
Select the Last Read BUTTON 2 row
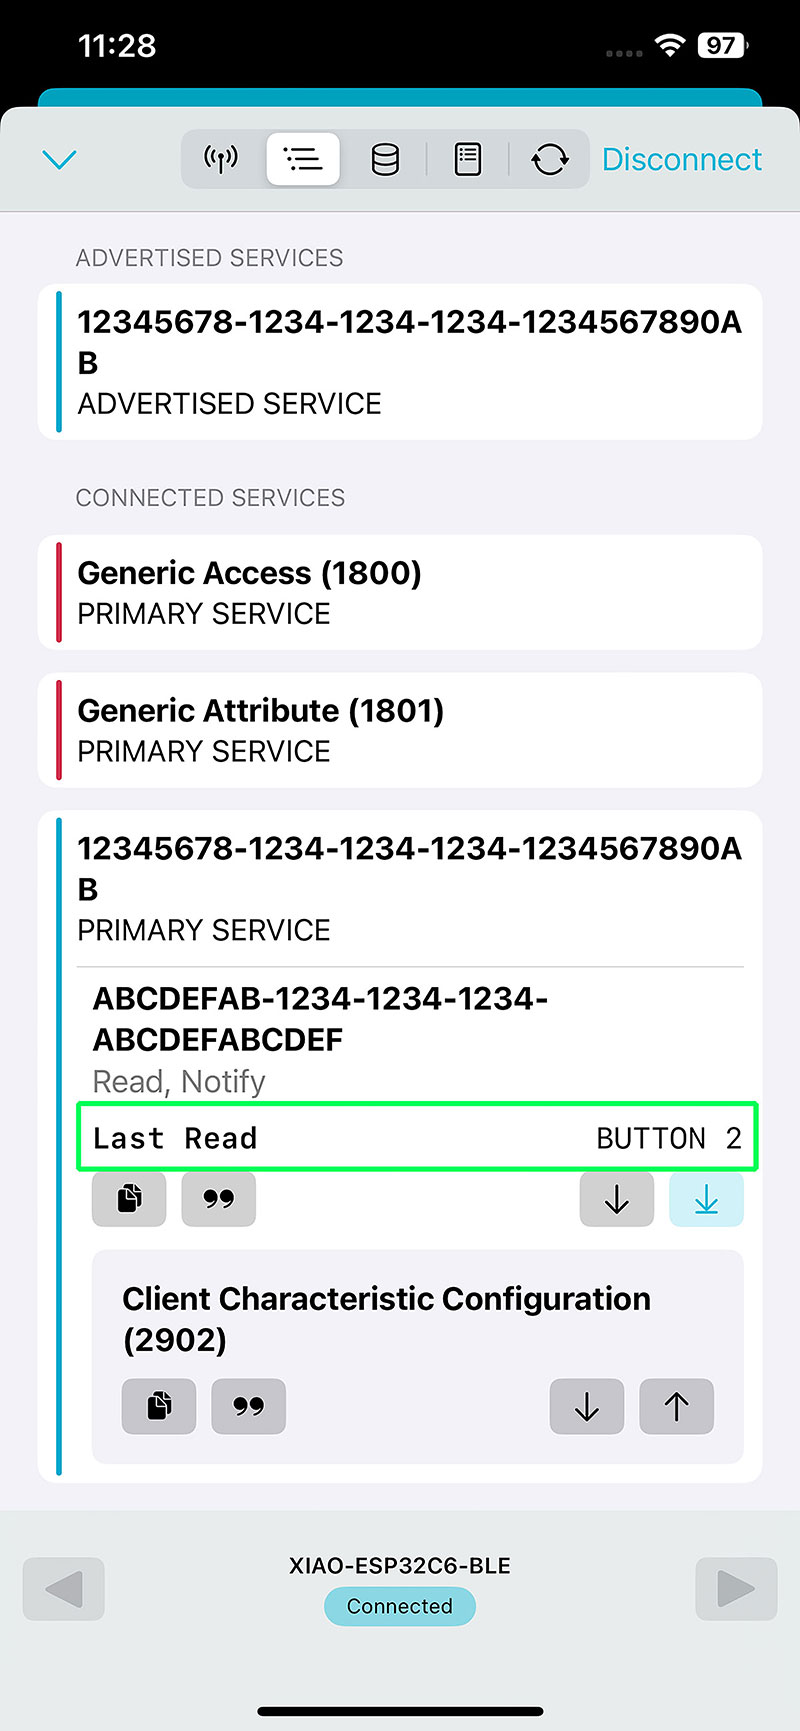(417, 1137)
